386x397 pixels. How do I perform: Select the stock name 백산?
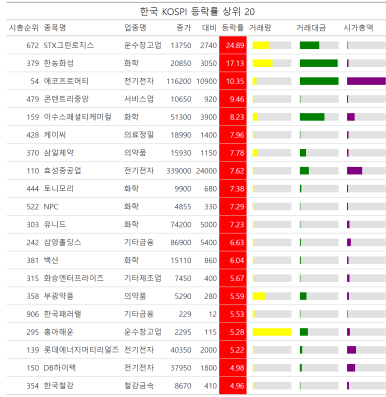point(51,260)
